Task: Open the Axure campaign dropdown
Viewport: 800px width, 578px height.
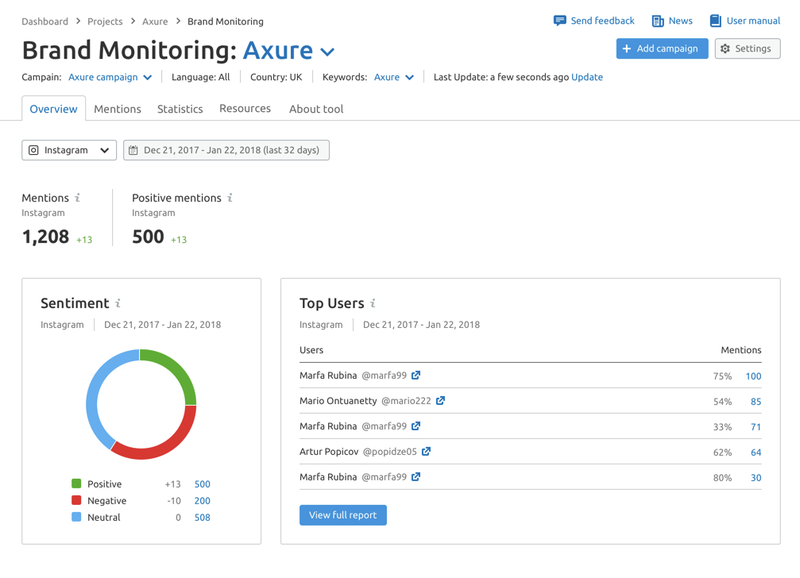Action: (110, 77)
